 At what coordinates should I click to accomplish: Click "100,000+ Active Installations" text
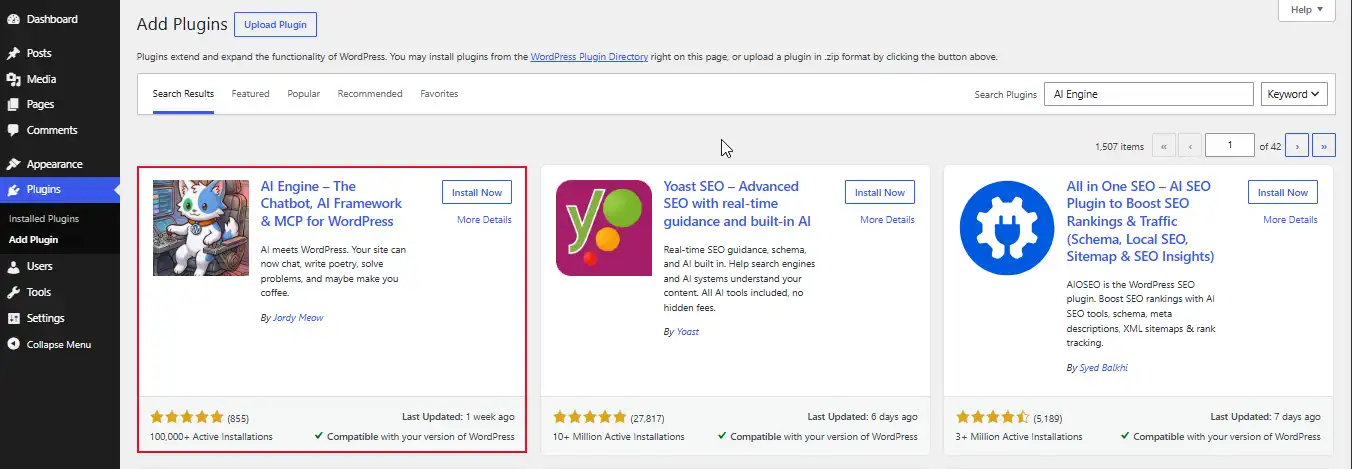(212, 437)
